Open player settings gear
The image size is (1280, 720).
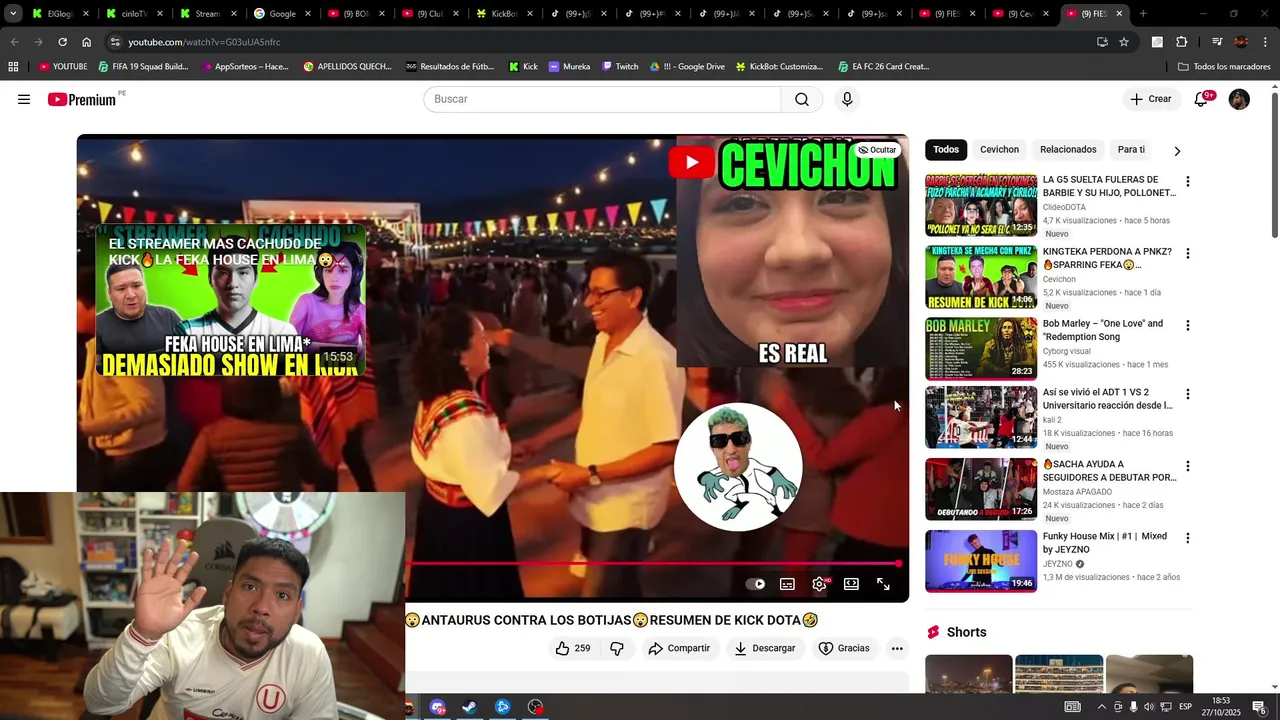(x=819, y=584)
